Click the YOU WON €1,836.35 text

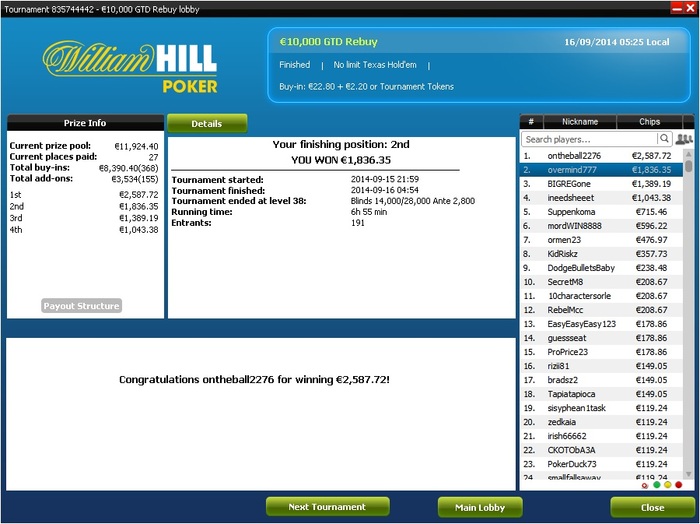pyautogui.click(x=341, y=160)
